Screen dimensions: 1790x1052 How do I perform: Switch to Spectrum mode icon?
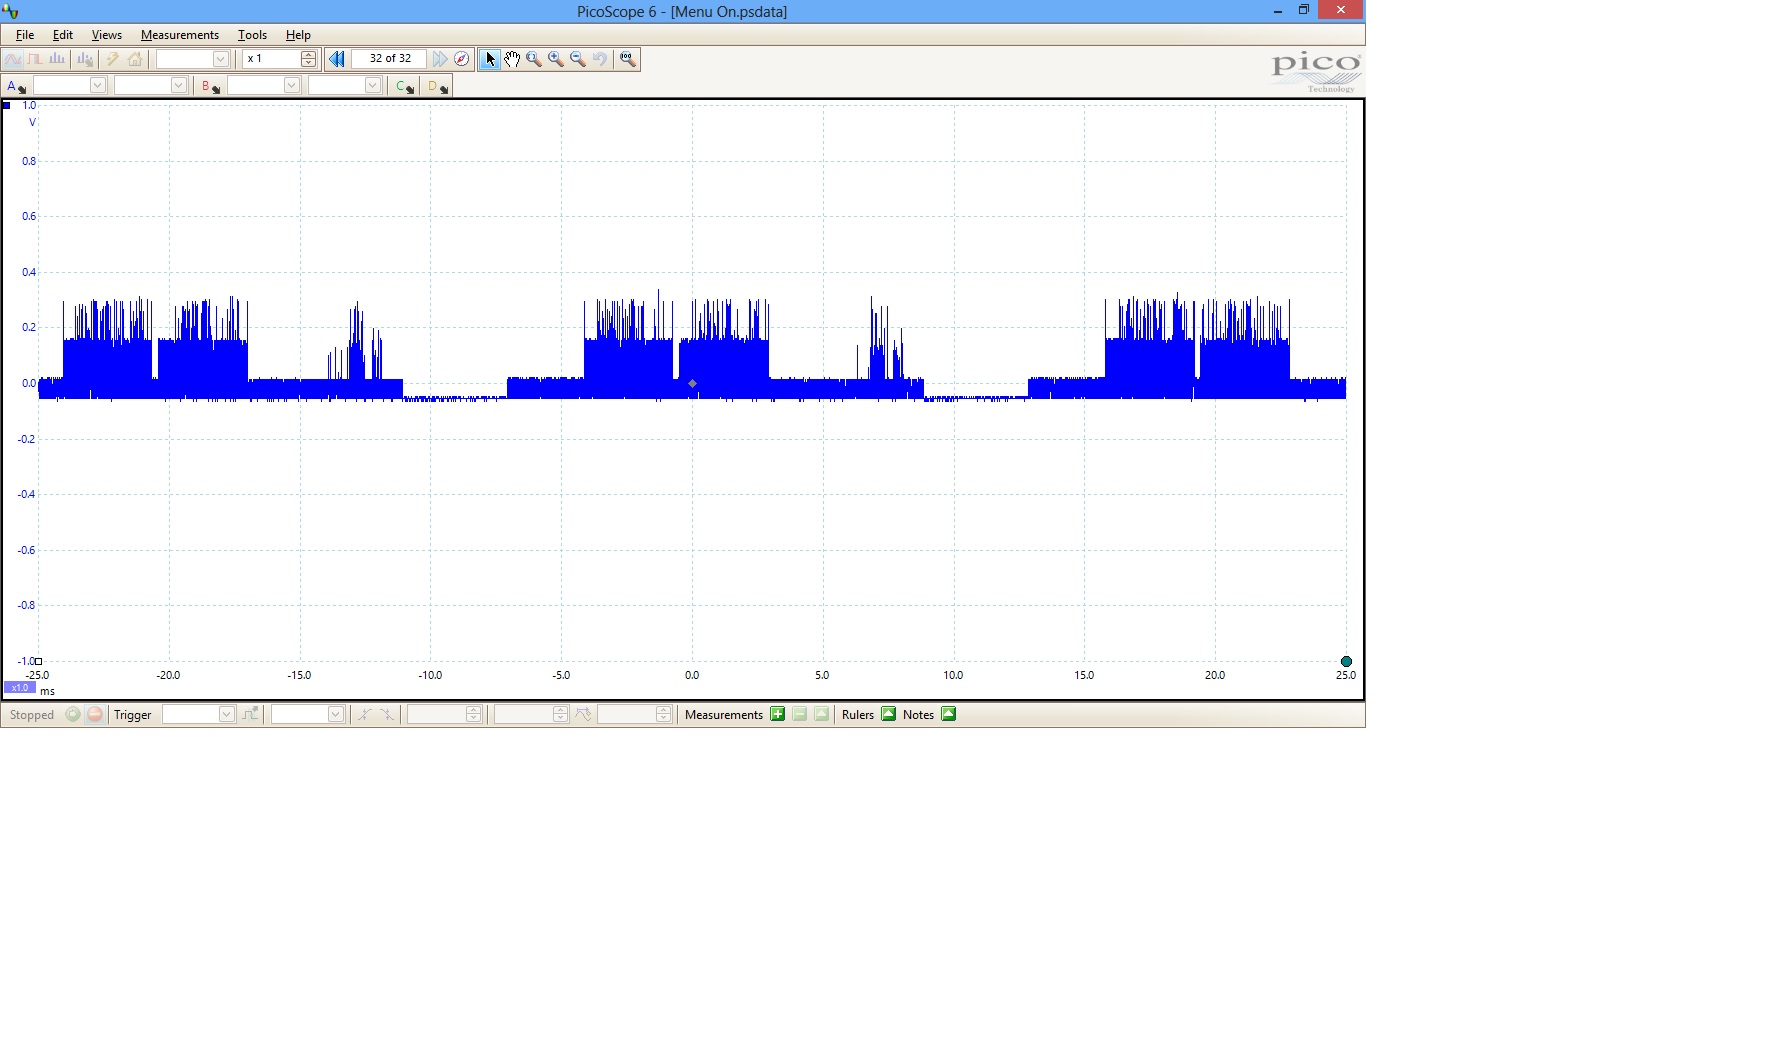click(x=57, y=59)
